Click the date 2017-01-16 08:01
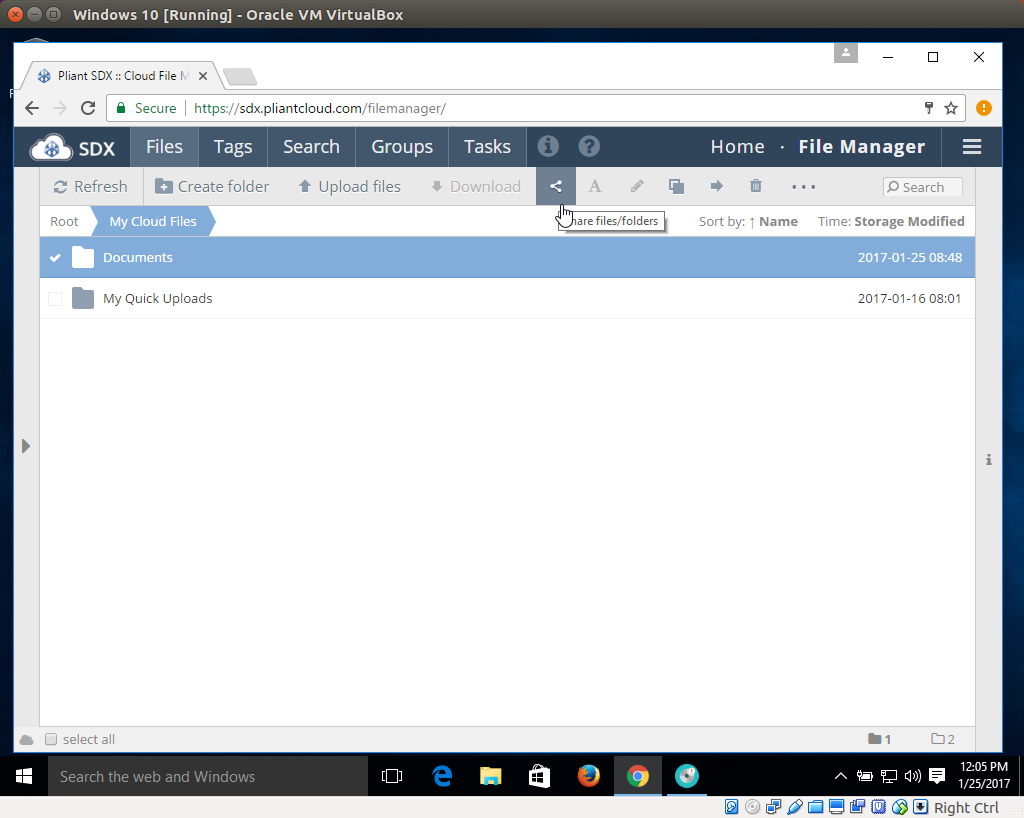 (909, 298)
